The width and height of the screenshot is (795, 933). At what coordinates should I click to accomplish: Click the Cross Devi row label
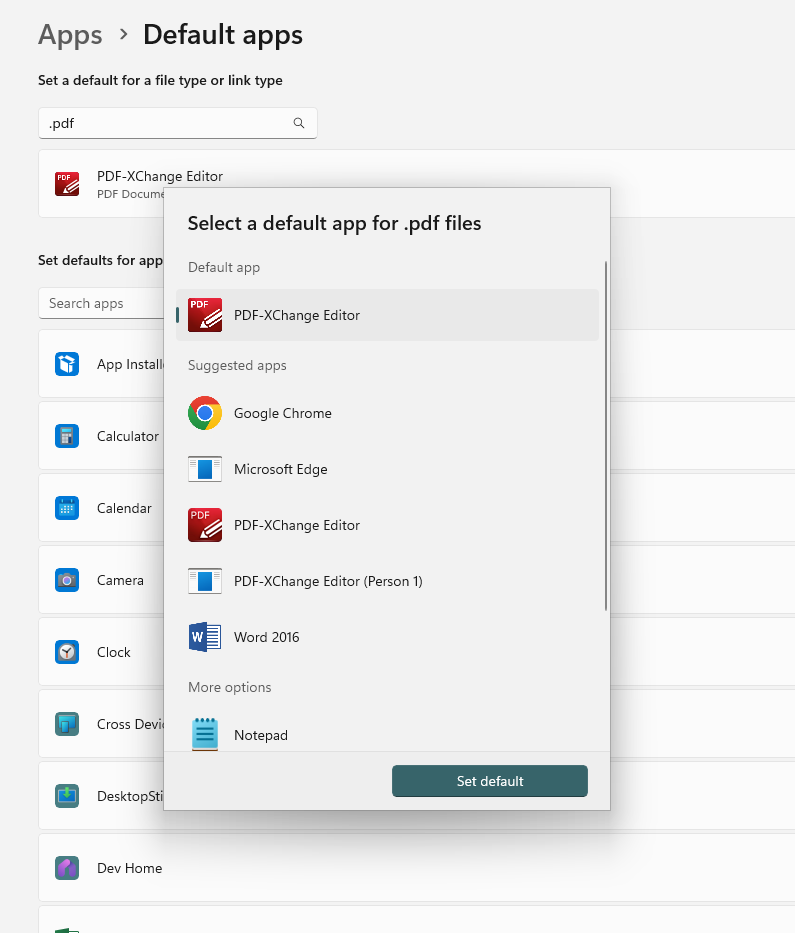[130, 724]
